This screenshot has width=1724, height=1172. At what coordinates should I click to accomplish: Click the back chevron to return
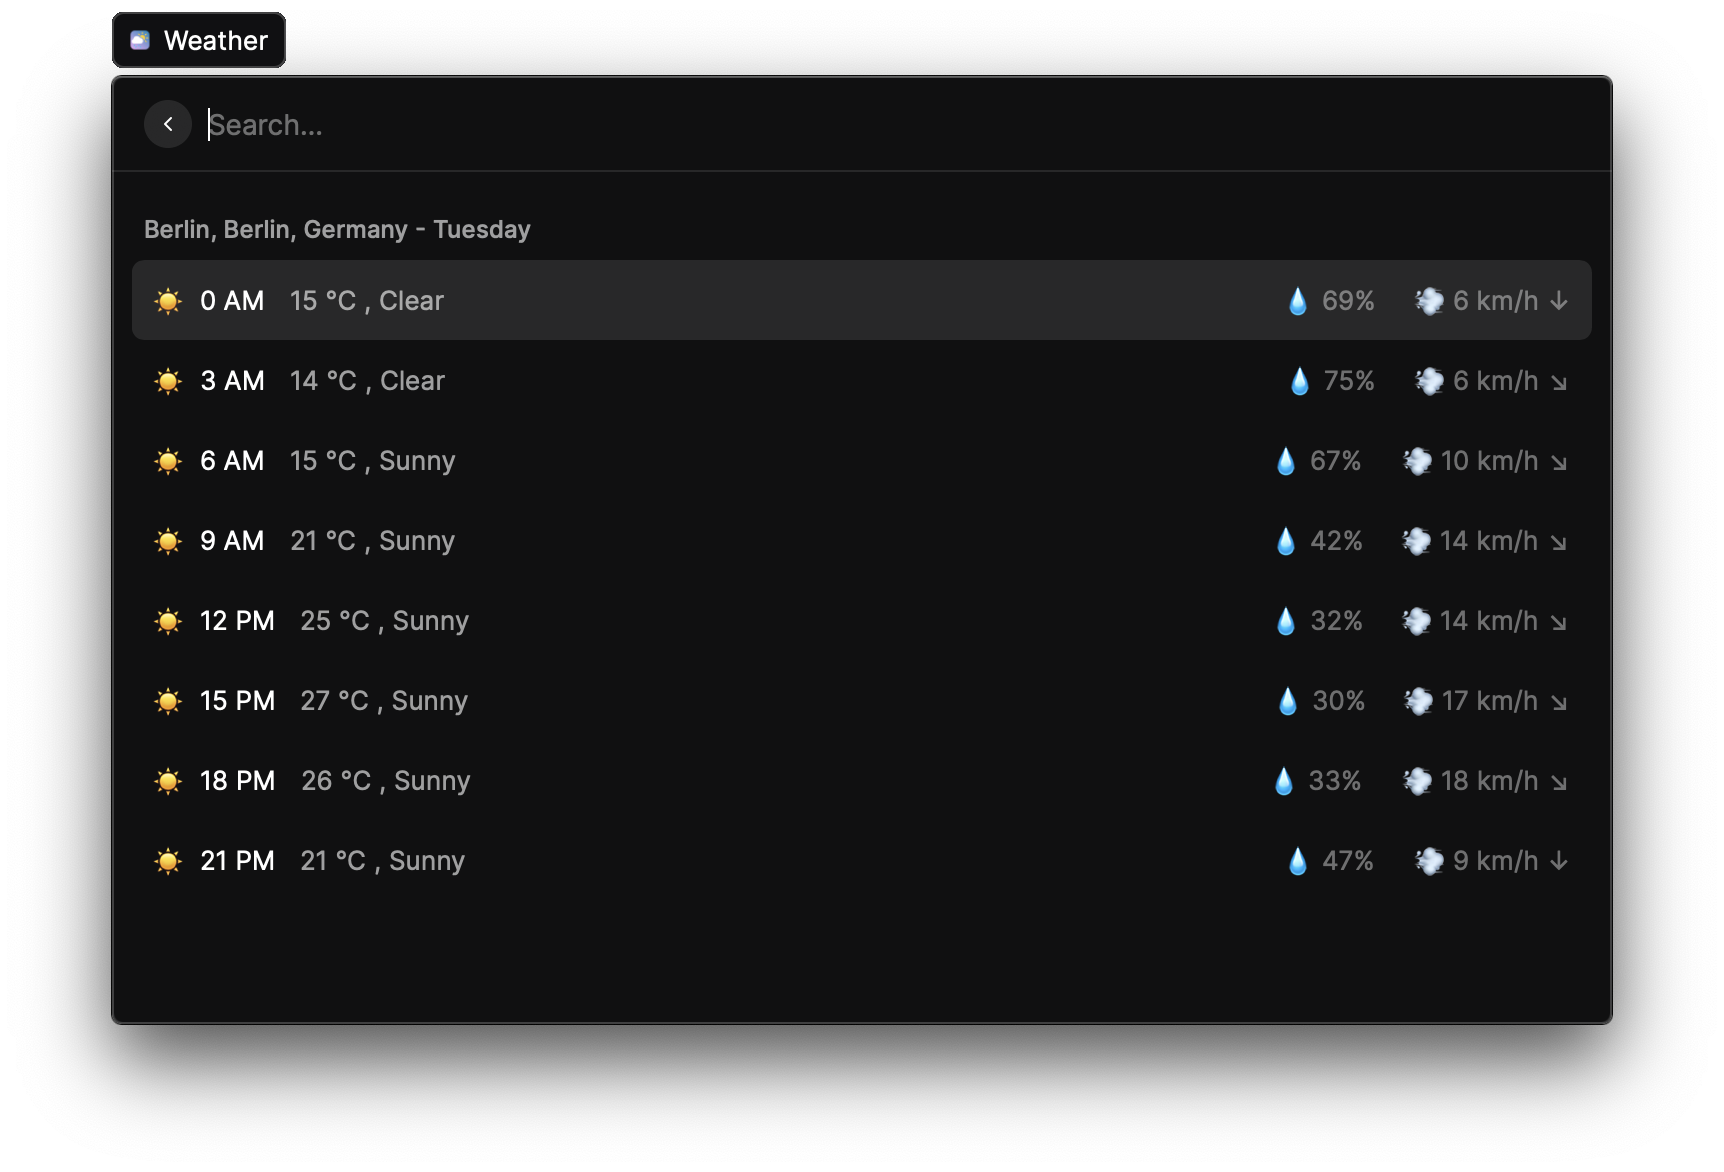point(168,124)
